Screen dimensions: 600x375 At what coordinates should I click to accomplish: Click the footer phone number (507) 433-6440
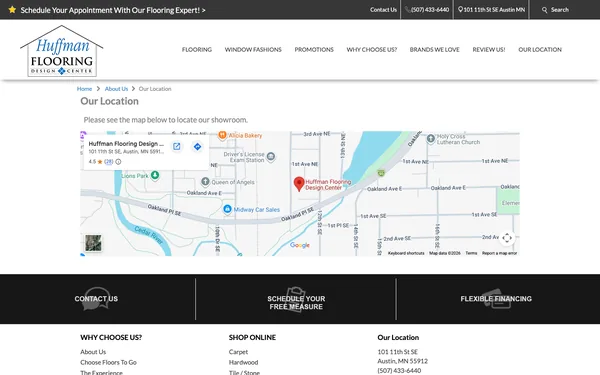point(399,370)
